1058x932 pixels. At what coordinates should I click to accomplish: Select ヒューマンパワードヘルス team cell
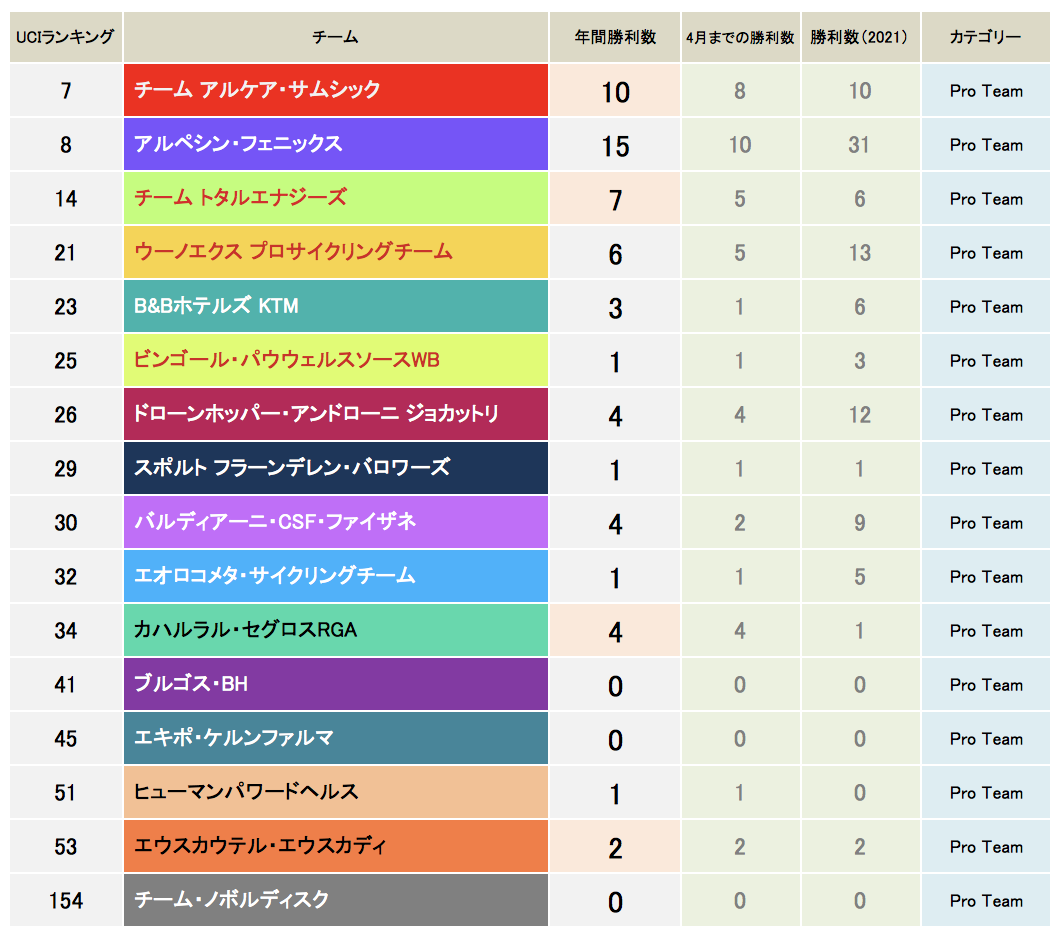(335, 792)
